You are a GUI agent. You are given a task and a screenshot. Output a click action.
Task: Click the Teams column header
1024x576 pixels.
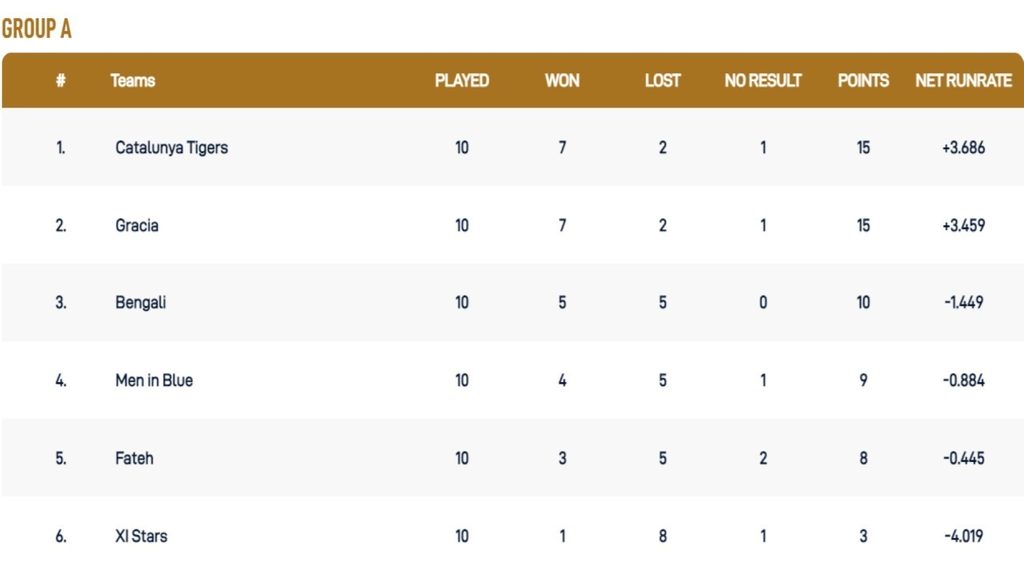pos(133,81)
